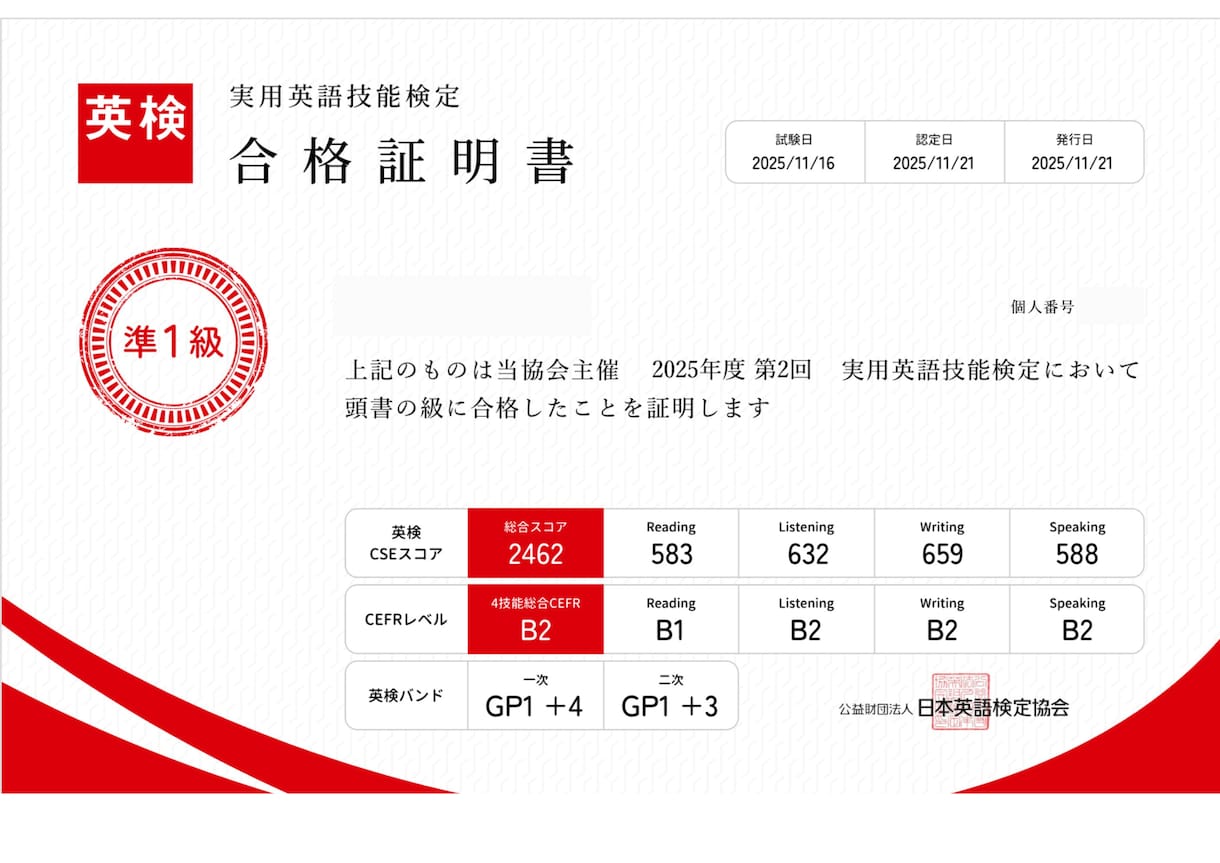This screenshot has width=1220, height=863.
Task: Click the 発行日 date cell
Action: tap(1073, 152)
